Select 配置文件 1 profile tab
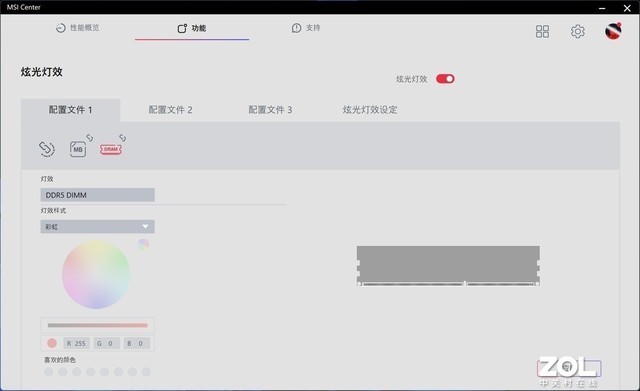 pyautogui.click(x=71, y=110)
